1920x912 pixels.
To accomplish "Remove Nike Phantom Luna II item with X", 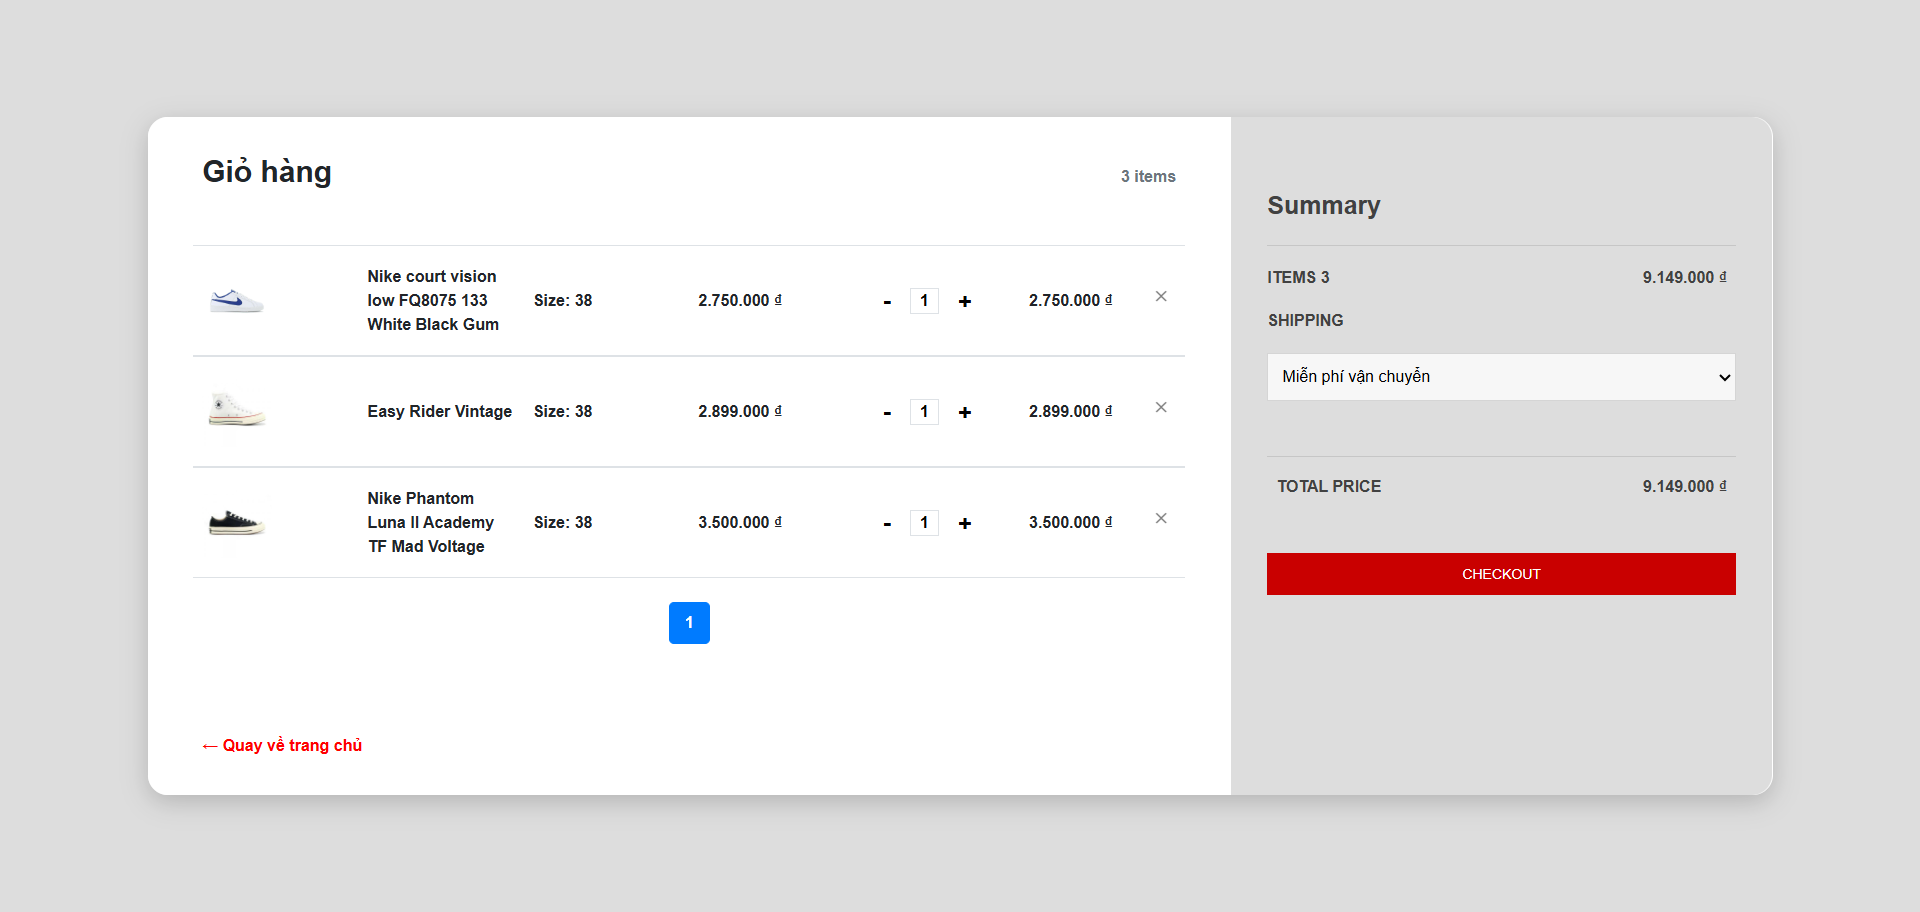I will click(x=1161, y=518).
